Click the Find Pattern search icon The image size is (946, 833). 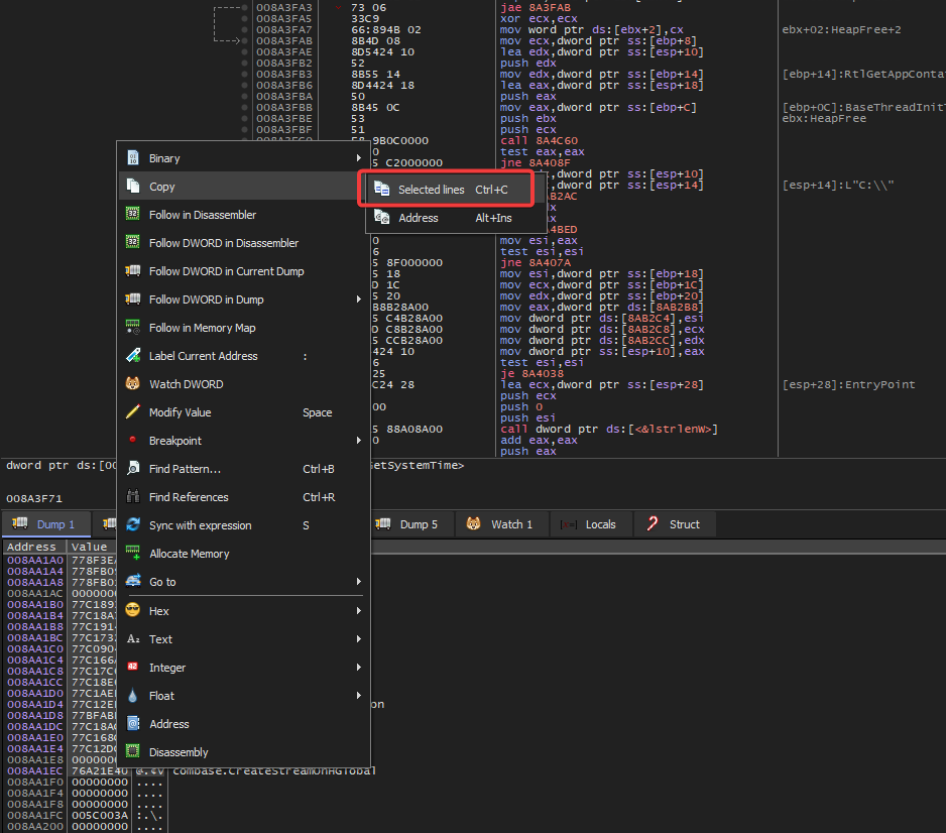131,469
